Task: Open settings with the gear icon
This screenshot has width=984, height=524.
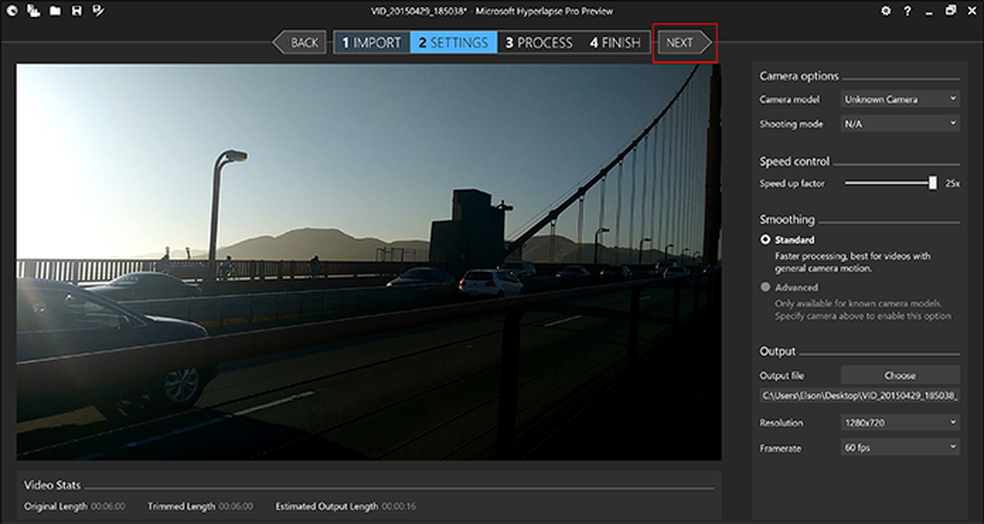Action: point(885,11)
